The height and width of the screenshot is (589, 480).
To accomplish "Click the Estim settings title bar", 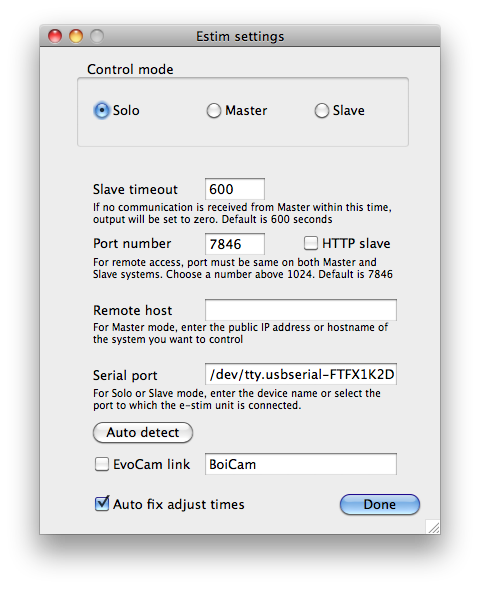I will (x=240, y=36).
